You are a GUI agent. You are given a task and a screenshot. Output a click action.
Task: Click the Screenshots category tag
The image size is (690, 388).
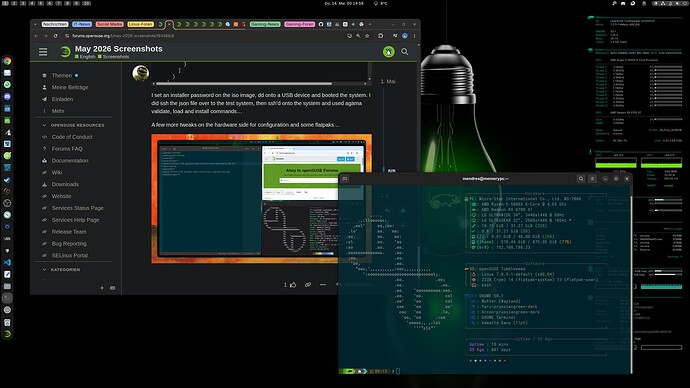tap(113, 57)
